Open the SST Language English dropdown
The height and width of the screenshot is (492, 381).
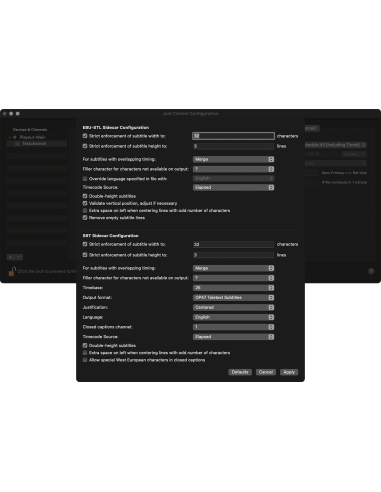(x=233, y=317)
